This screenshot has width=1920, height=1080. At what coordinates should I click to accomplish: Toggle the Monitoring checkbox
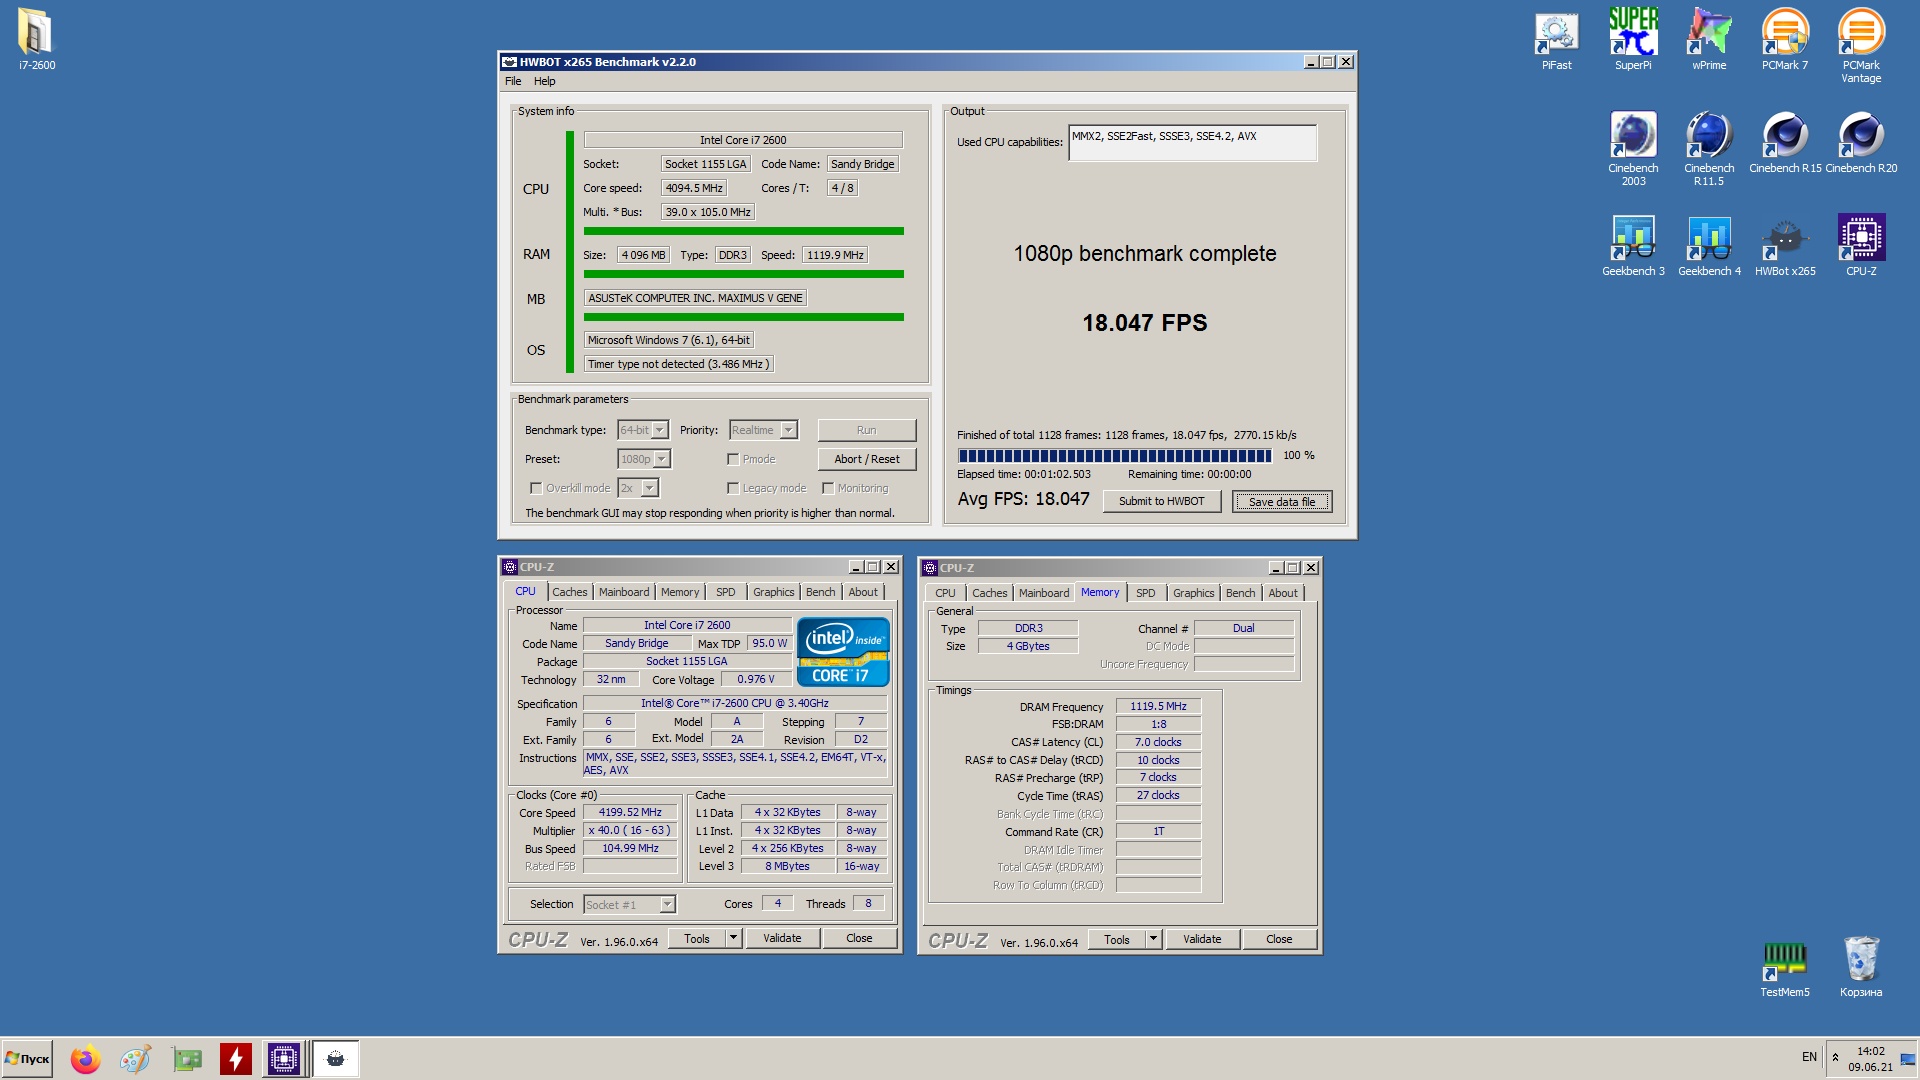coord(828,488)
